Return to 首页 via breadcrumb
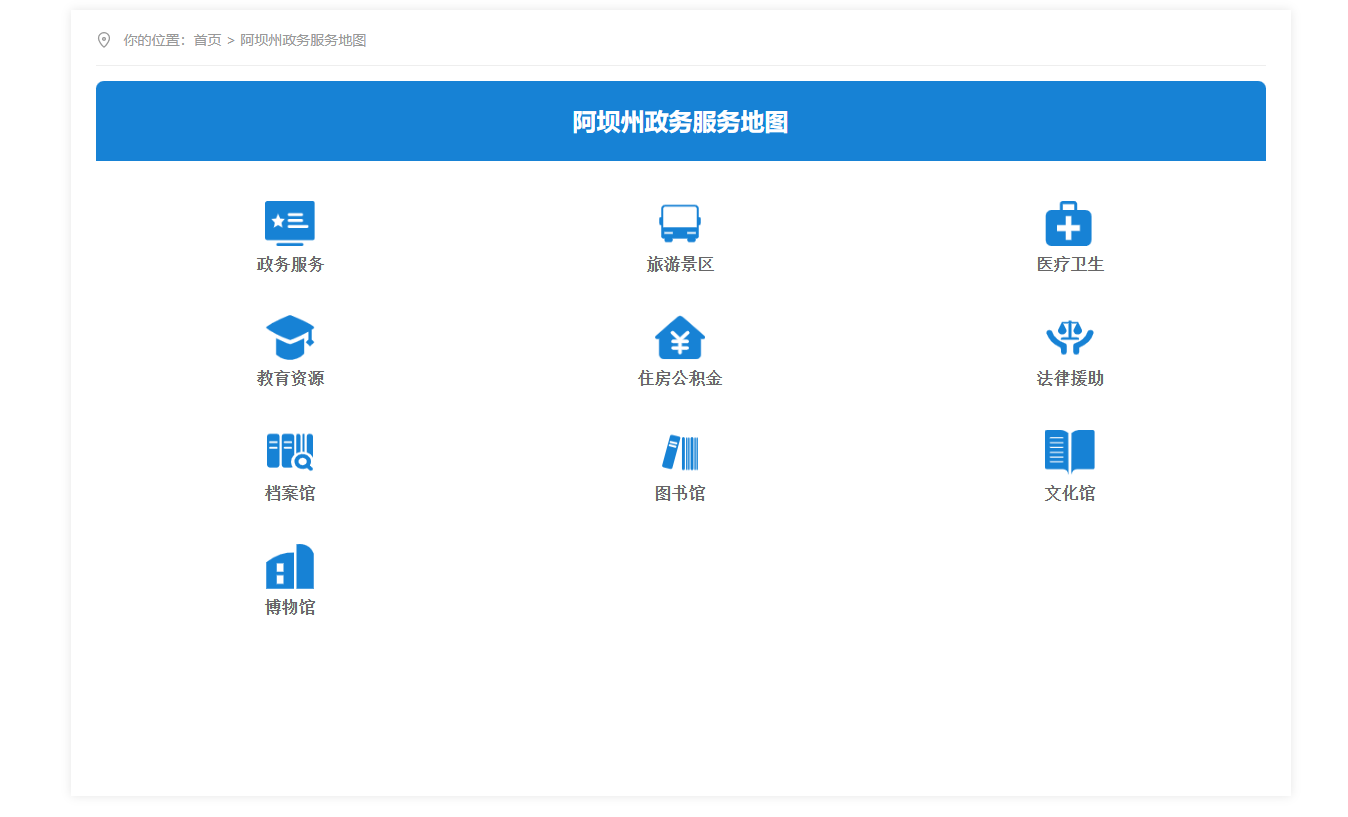Image resolution: width=1348 pixels, height=817 pixels. pyautogui.click(x=207, y=40)
